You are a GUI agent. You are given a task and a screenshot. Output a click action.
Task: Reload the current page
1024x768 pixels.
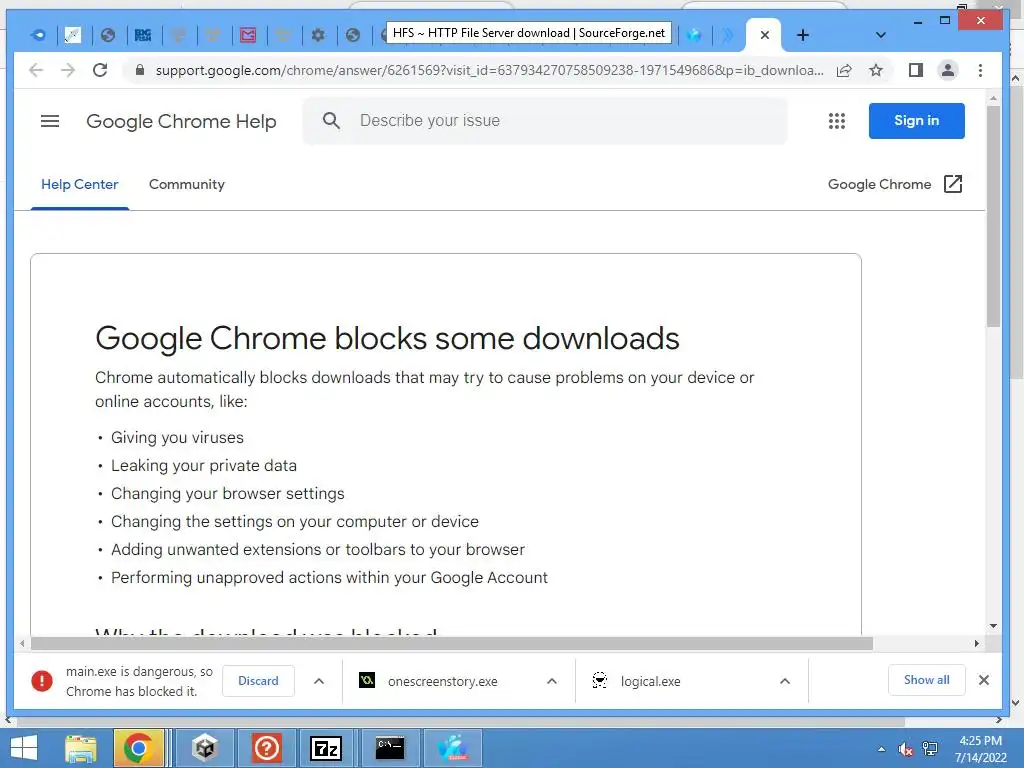coord(100,70)
